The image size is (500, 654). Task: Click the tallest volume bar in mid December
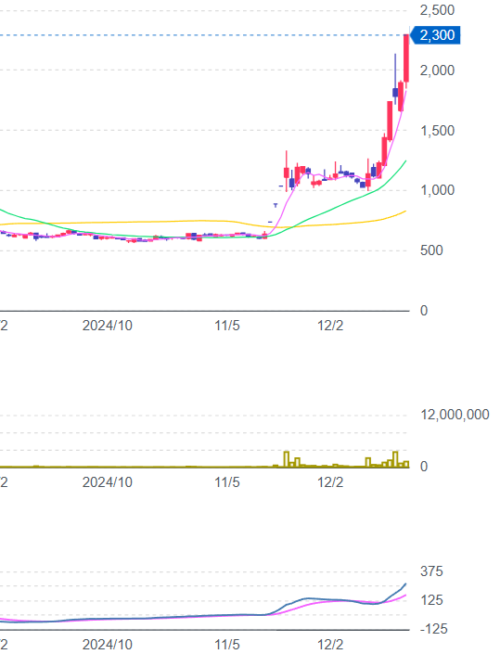[x=395, y=459]
